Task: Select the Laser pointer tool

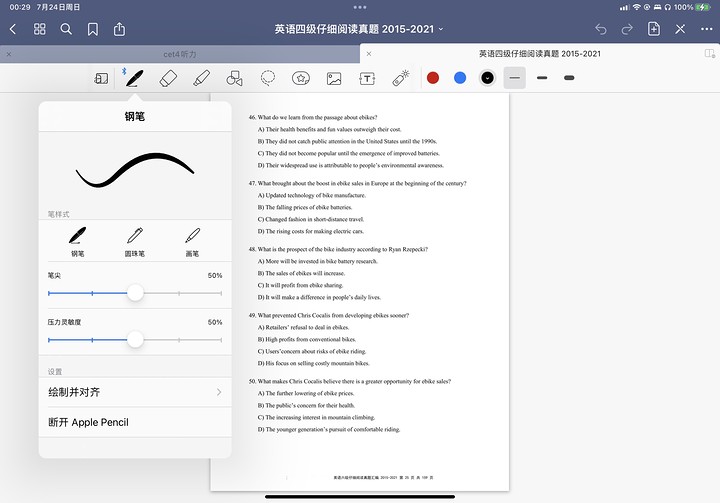Action: click(x=401, y=78)
